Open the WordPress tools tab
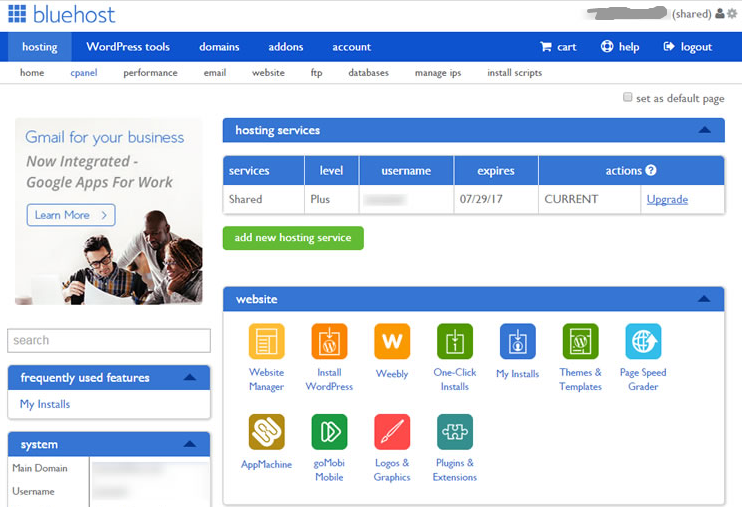Viewport: 742px width, 507px height. [128, 47]
